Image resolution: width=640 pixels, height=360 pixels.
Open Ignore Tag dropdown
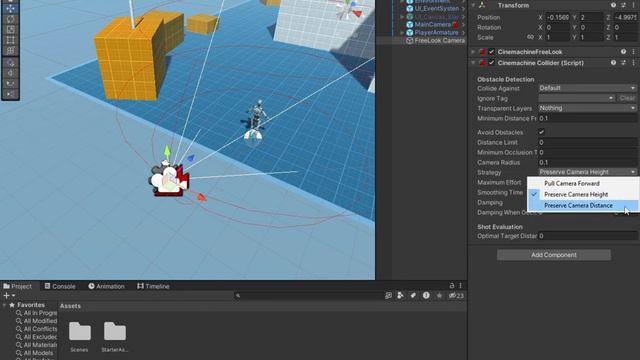[x=576, y=98]
